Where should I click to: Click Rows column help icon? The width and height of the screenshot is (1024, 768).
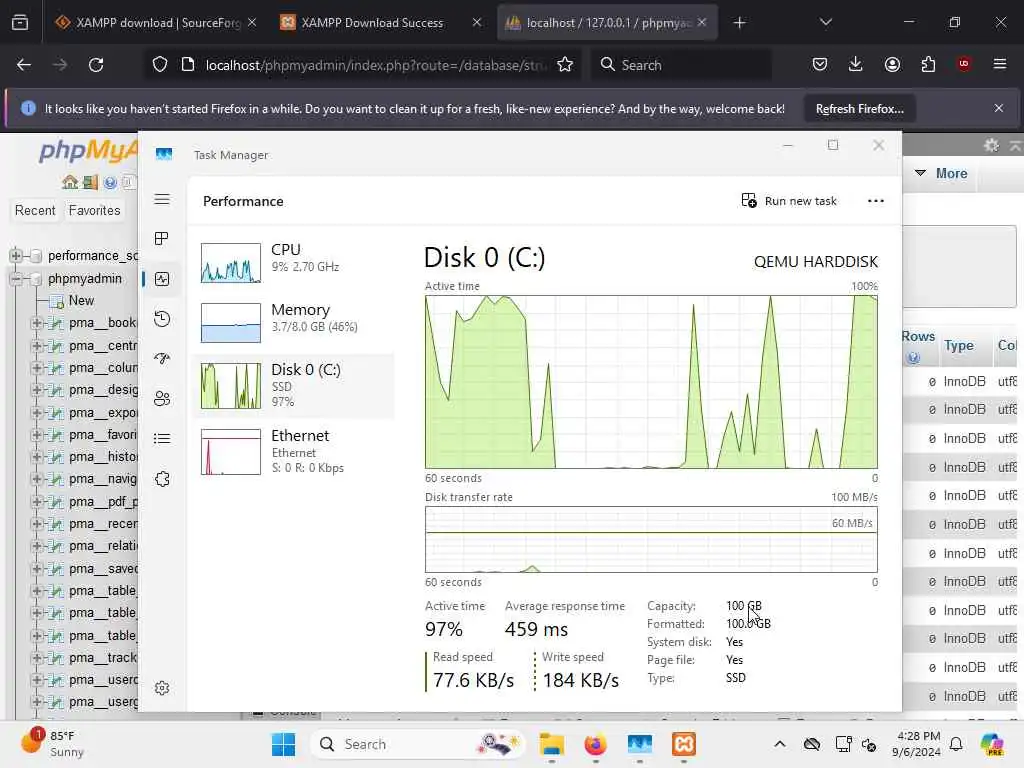click(x=913, y=357)
